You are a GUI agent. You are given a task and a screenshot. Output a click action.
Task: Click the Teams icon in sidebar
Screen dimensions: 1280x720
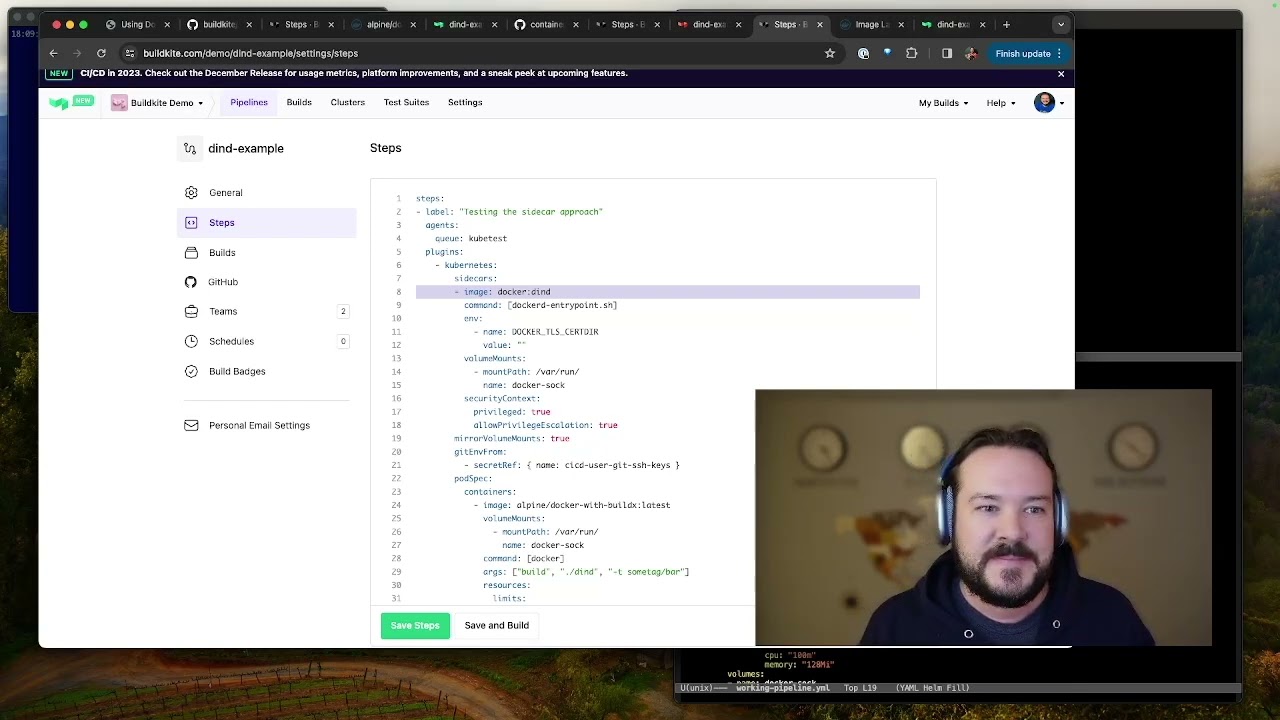coord(191,311)
